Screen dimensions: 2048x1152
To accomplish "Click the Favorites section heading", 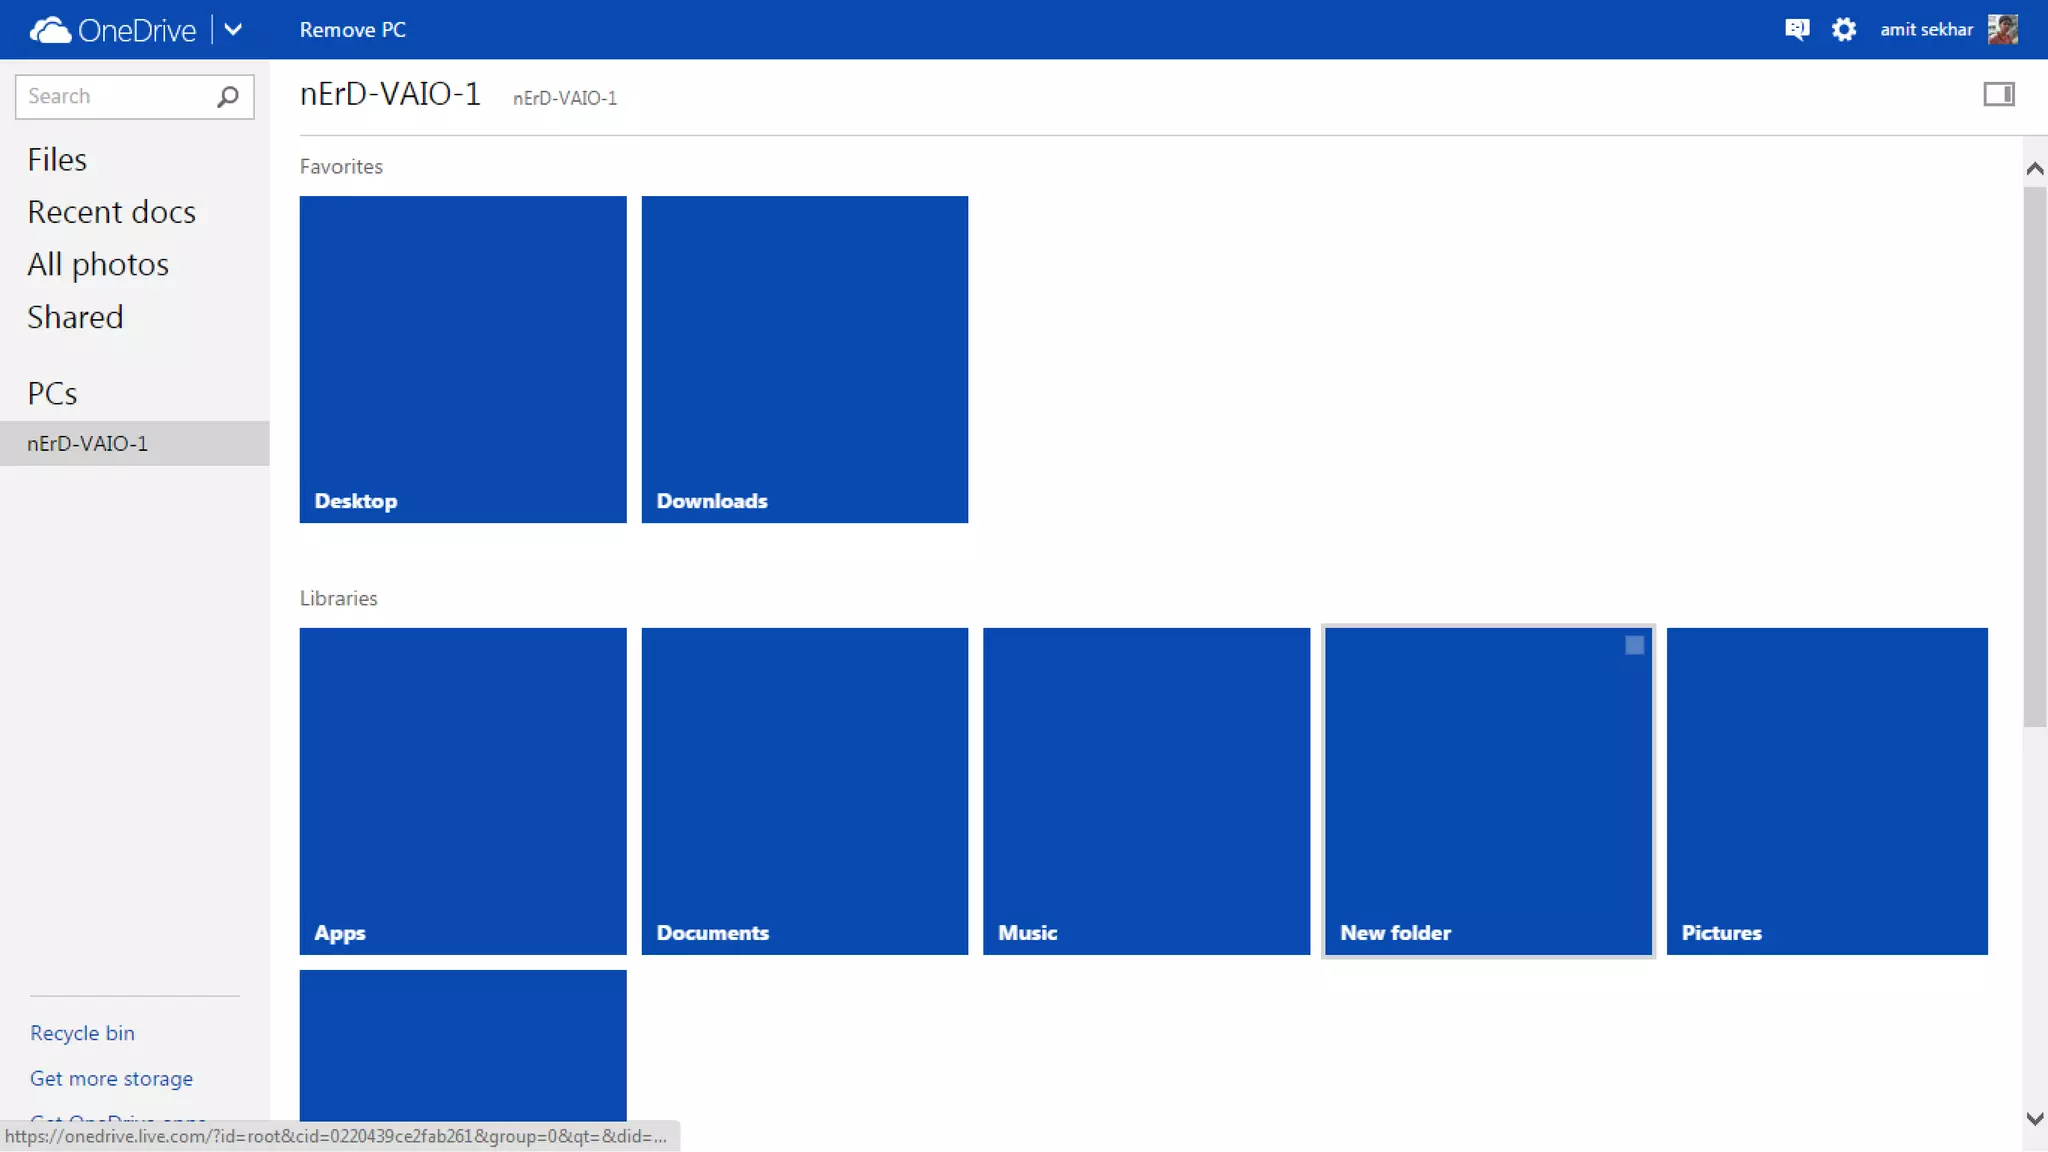I will pos(341,167).
